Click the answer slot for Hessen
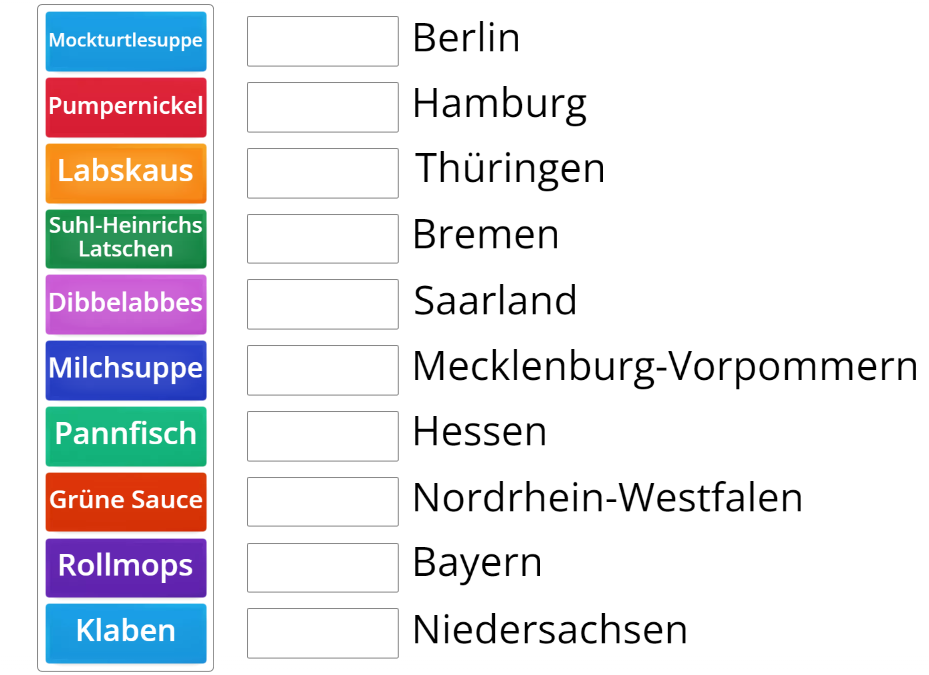 pos(322,436)
